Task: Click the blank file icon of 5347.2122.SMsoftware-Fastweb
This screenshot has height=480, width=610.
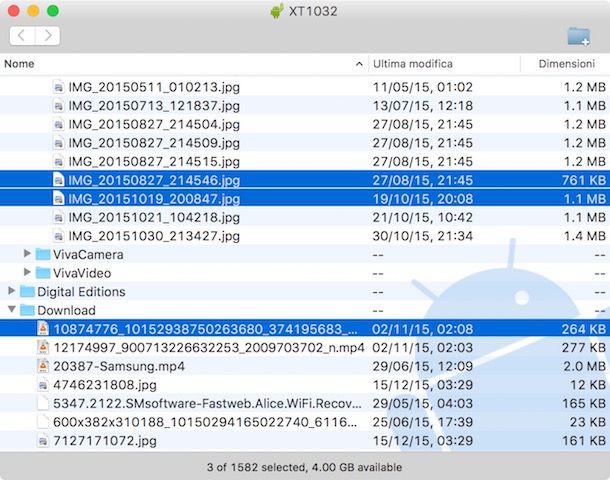Action: pos(43,403)
